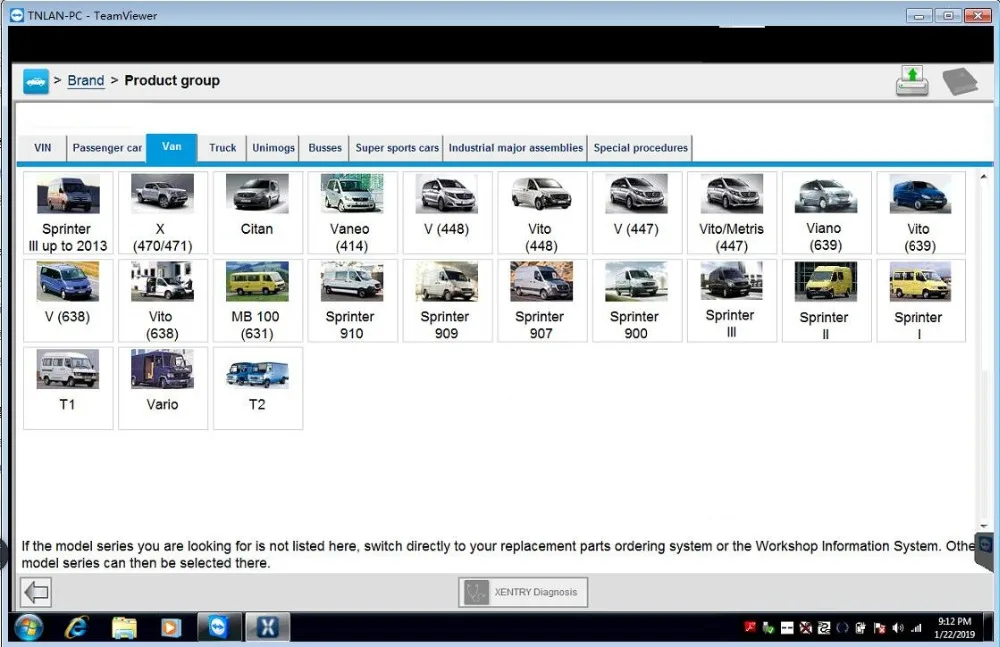Image resolution: width=1000 pixels, height=647 pixels.
Task: Pick the Sprinter 909 tile
Action: point(447,301)
